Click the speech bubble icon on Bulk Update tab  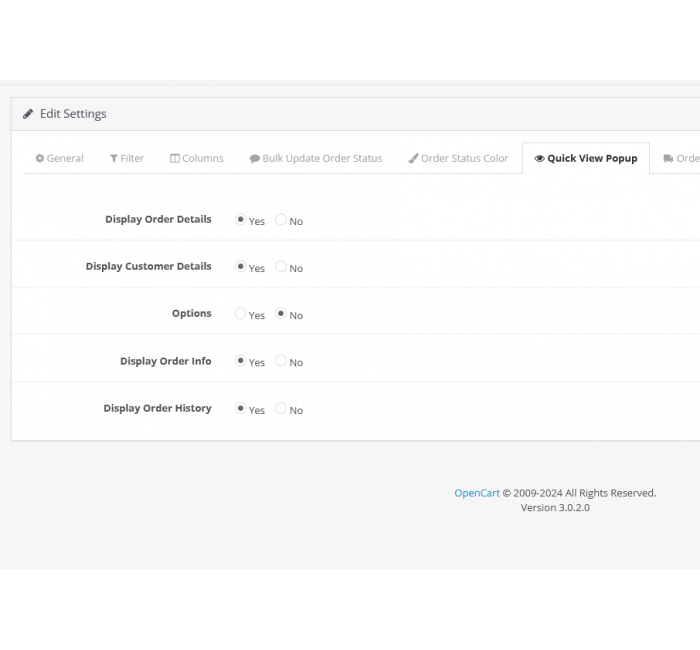(254, 159)
